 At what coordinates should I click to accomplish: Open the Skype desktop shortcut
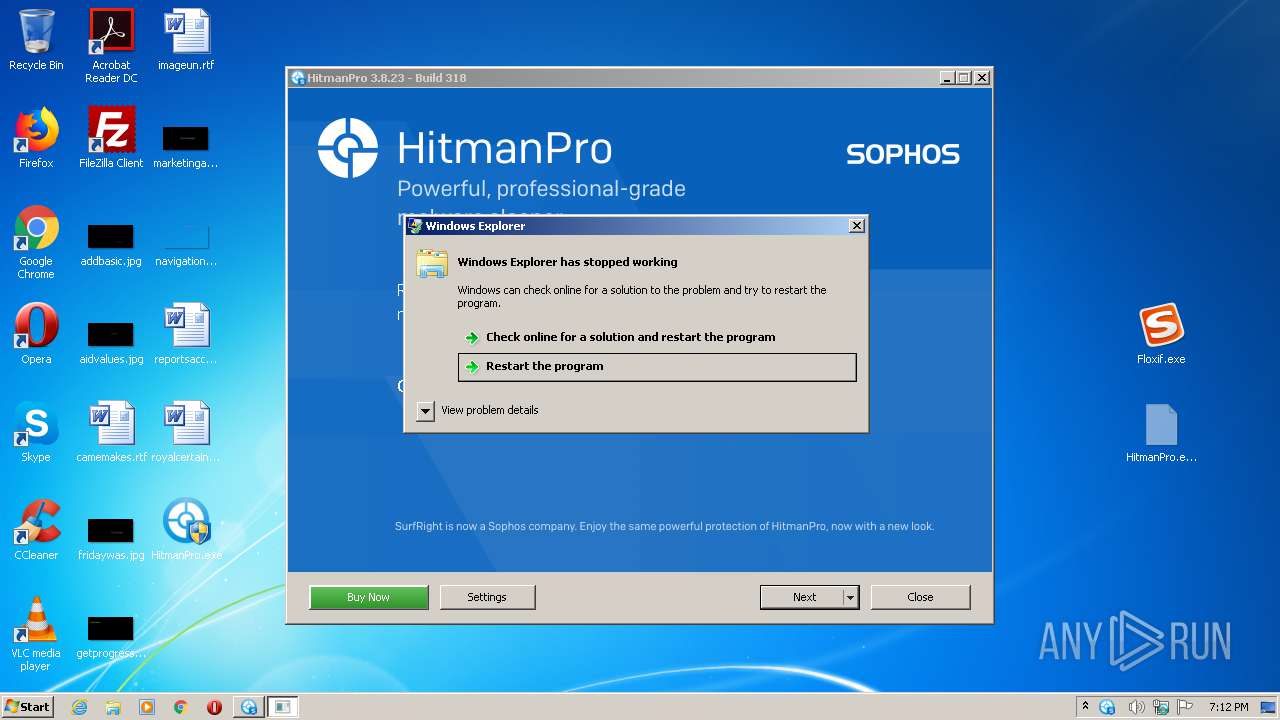click(36, 432)
